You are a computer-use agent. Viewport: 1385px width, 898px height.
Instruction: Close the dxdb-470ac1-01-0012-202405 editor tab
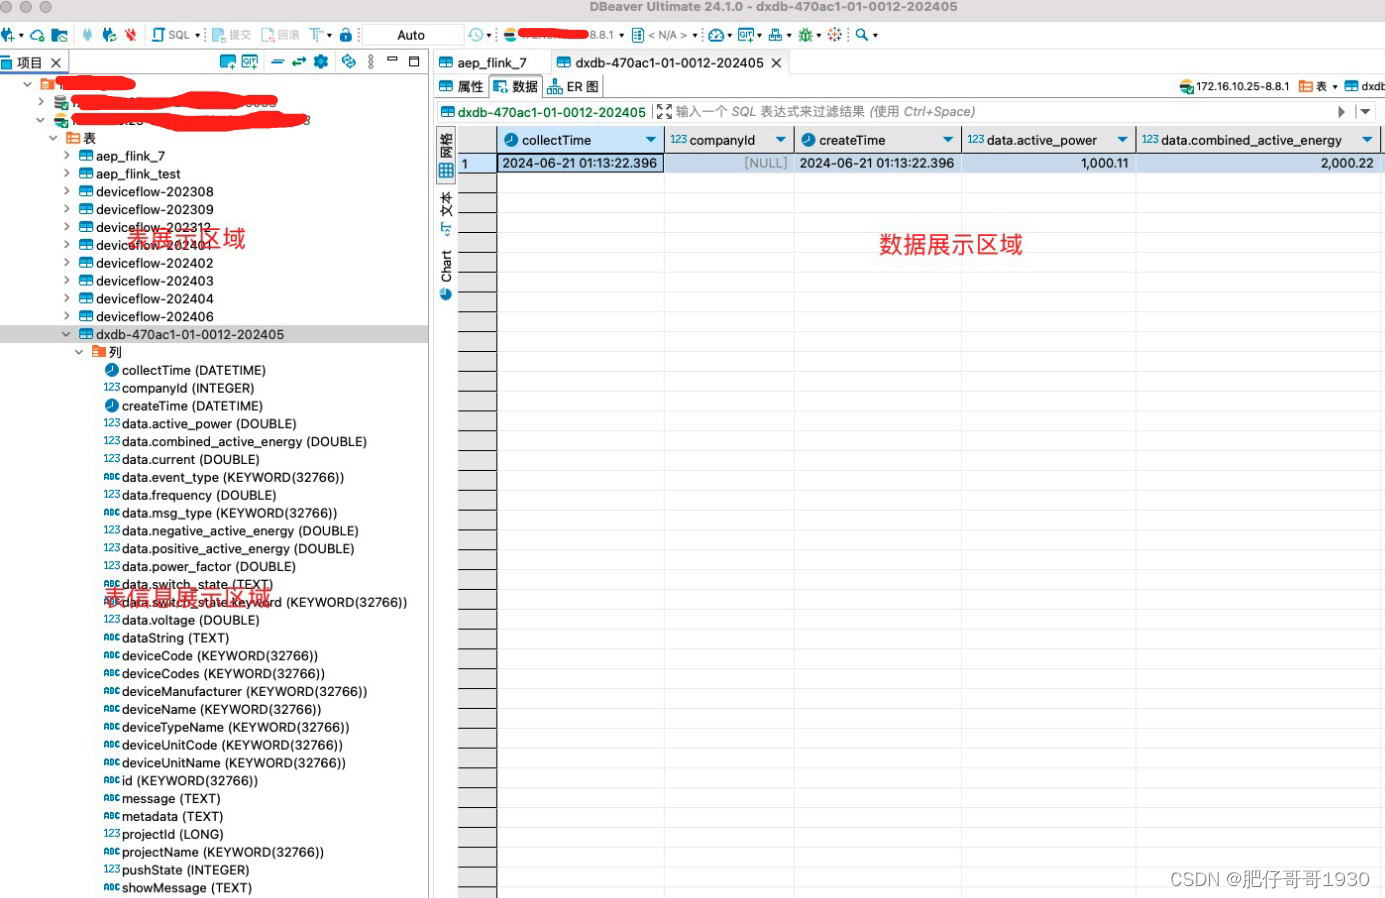[776, 63]
